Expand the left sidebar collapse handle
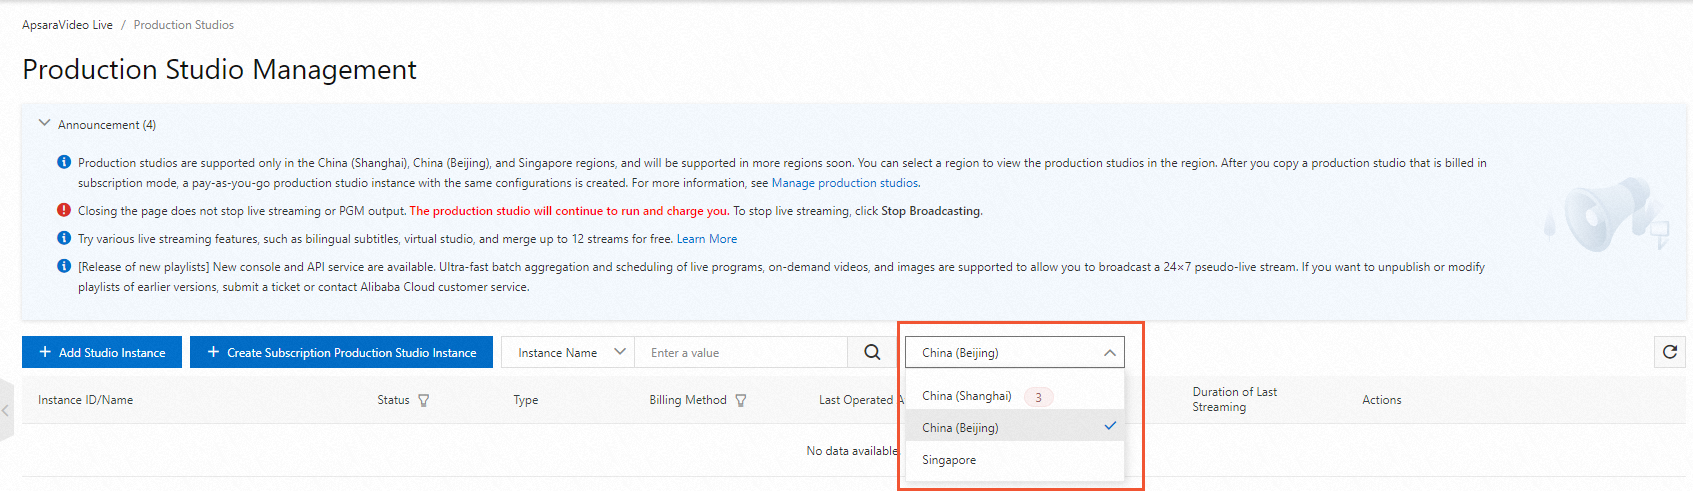Viewport: 1693px width, 491px height. 6,409
